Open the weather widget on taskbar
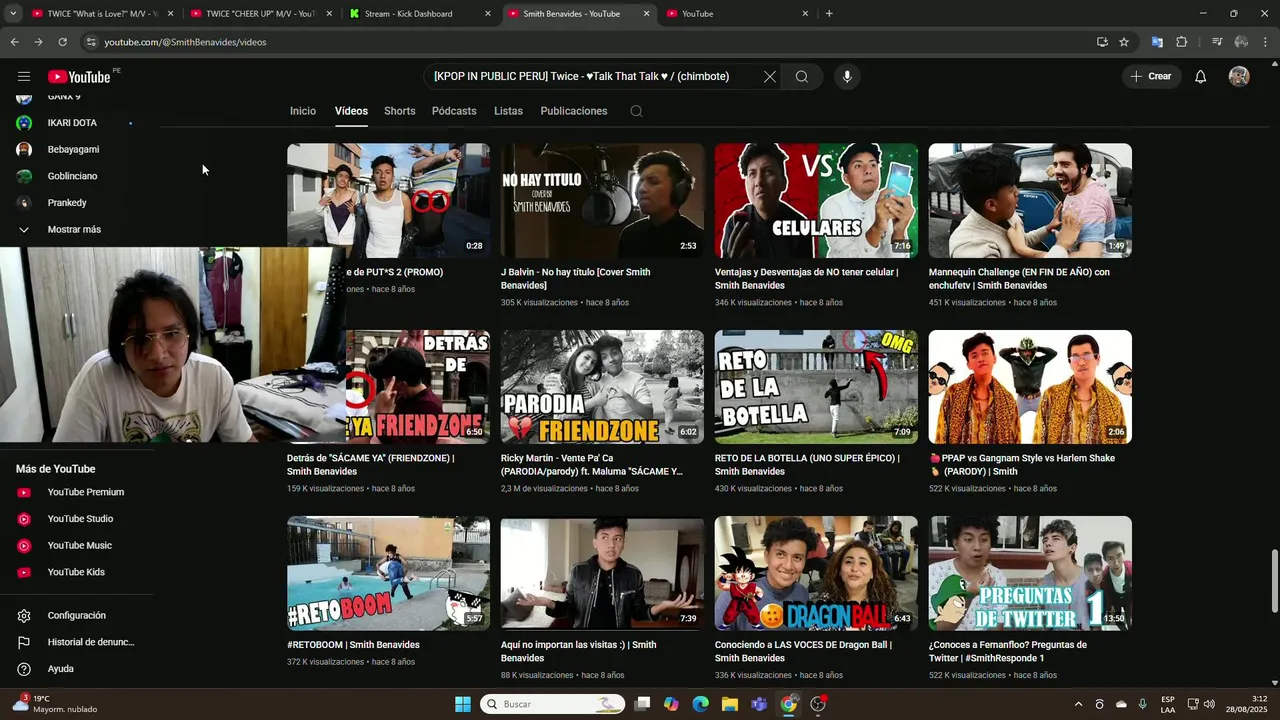This screenshot has width=1280, height=720. click(x=57, y=704)
